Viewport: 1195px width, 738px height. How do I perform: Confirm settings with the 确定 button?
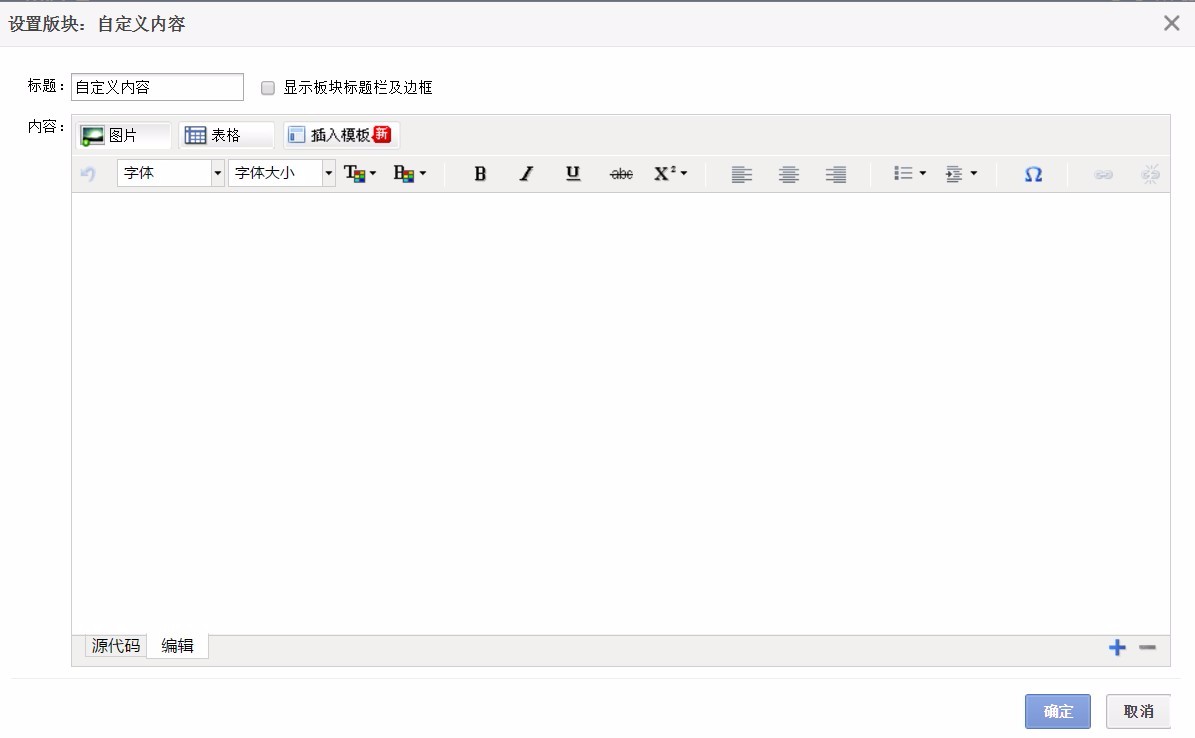click(x=1057, y=711)
